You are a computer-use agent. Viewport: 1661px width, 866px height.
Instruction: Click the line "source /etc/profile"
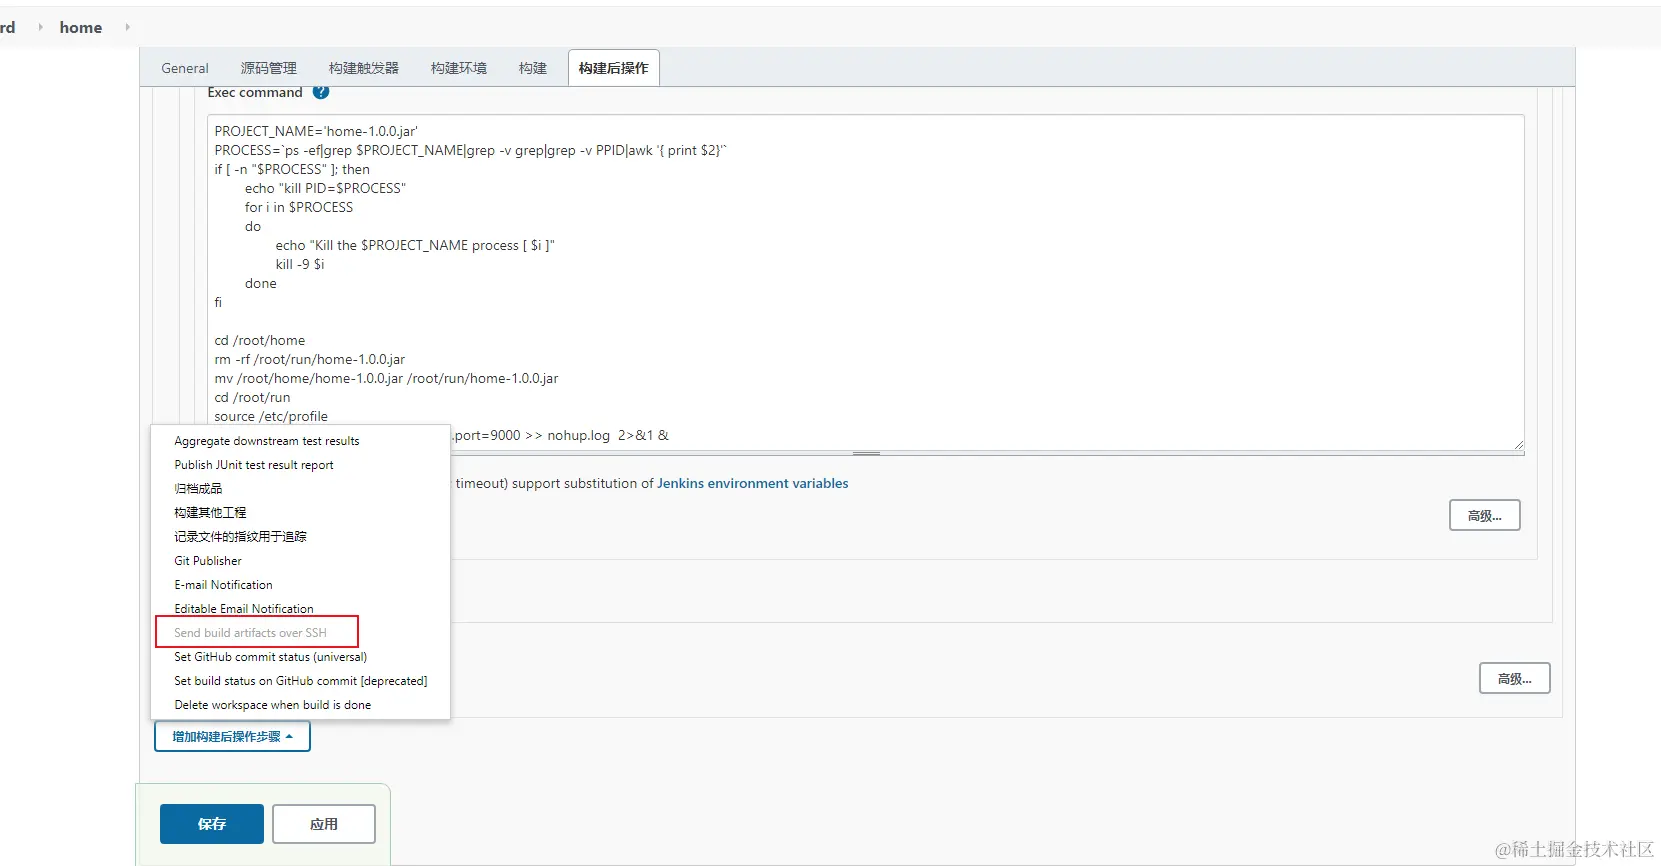tap(271, 416)
